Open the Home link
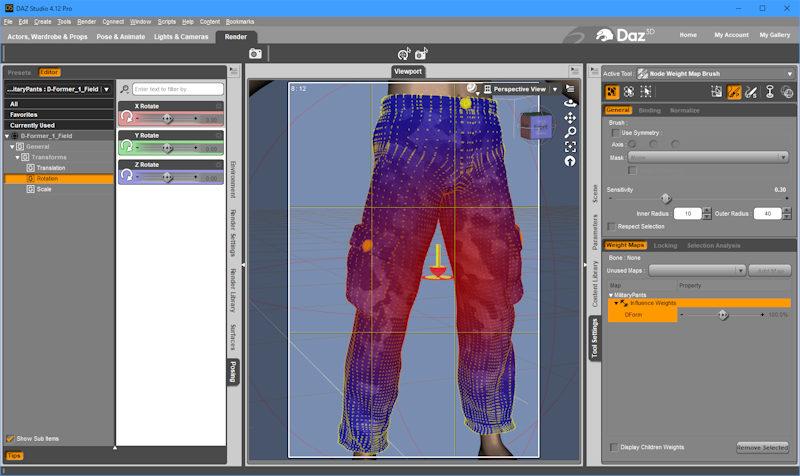 688,35
